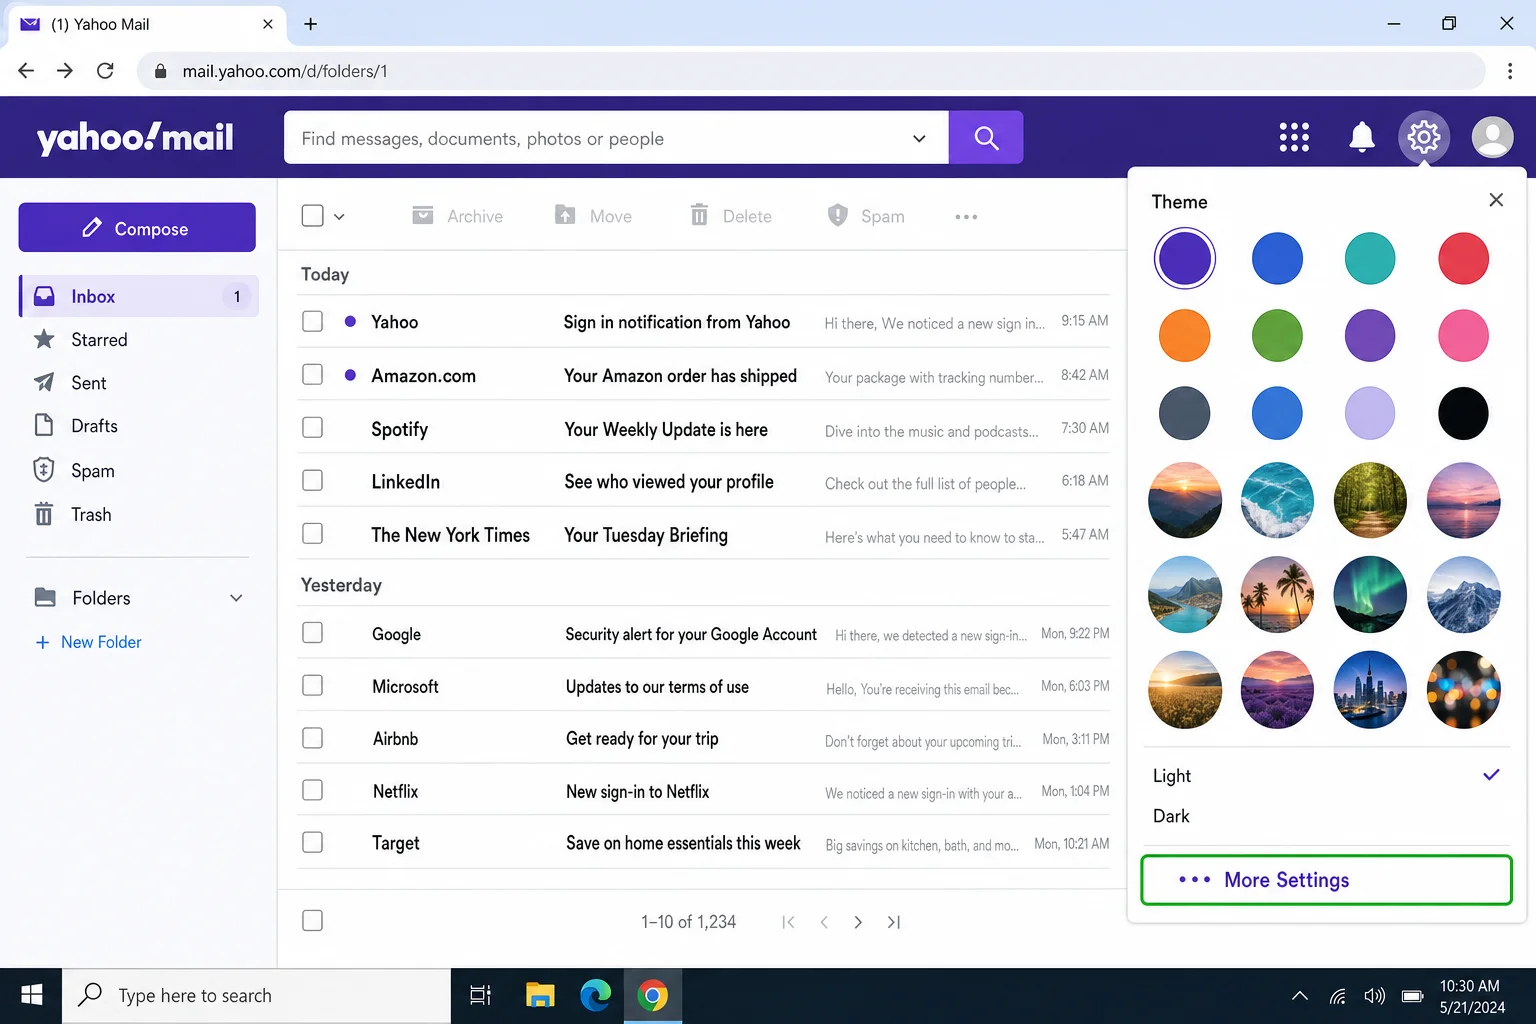Open Chrome's three-dot menu
1536x1024 pixels.
tap(1510, 71)
